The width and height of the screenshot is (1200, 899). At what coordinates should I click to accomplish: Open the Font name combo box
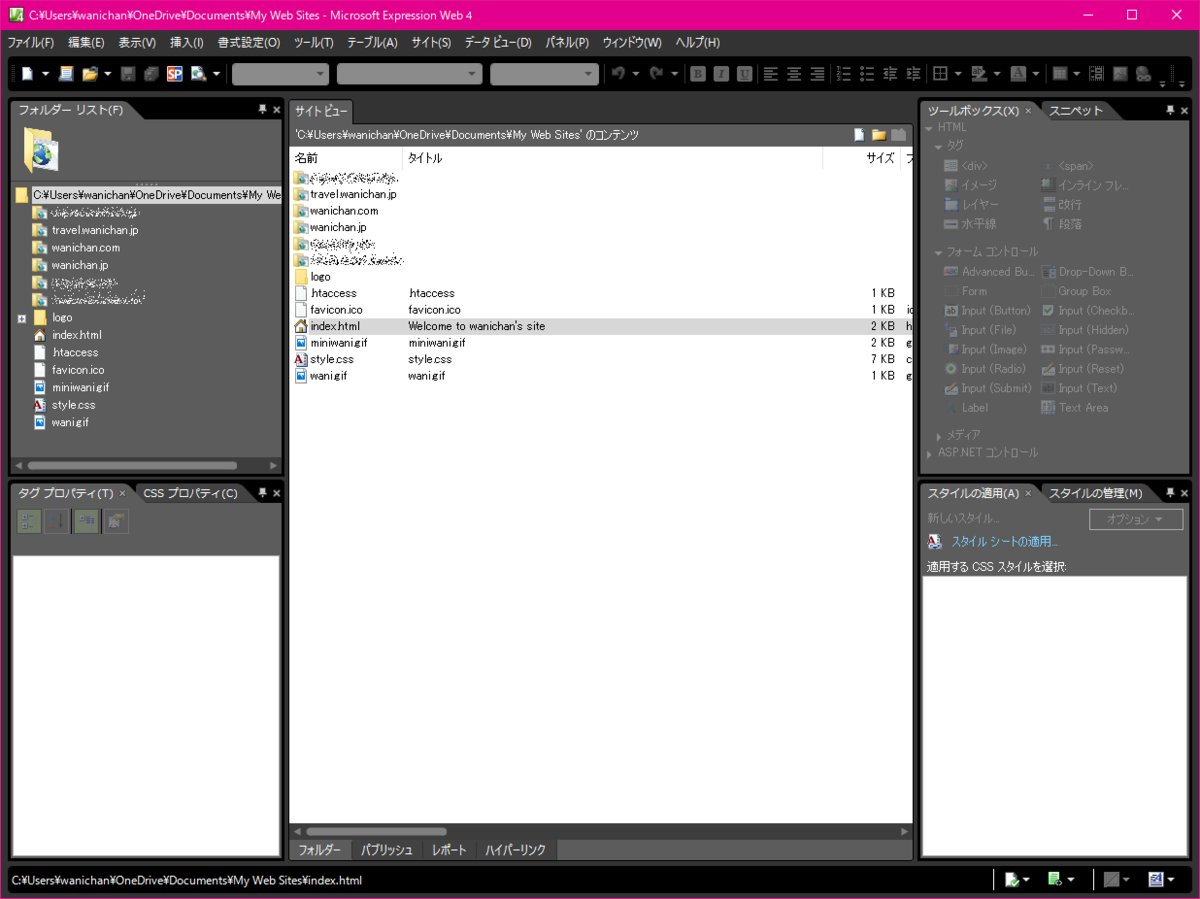(410, 74)
